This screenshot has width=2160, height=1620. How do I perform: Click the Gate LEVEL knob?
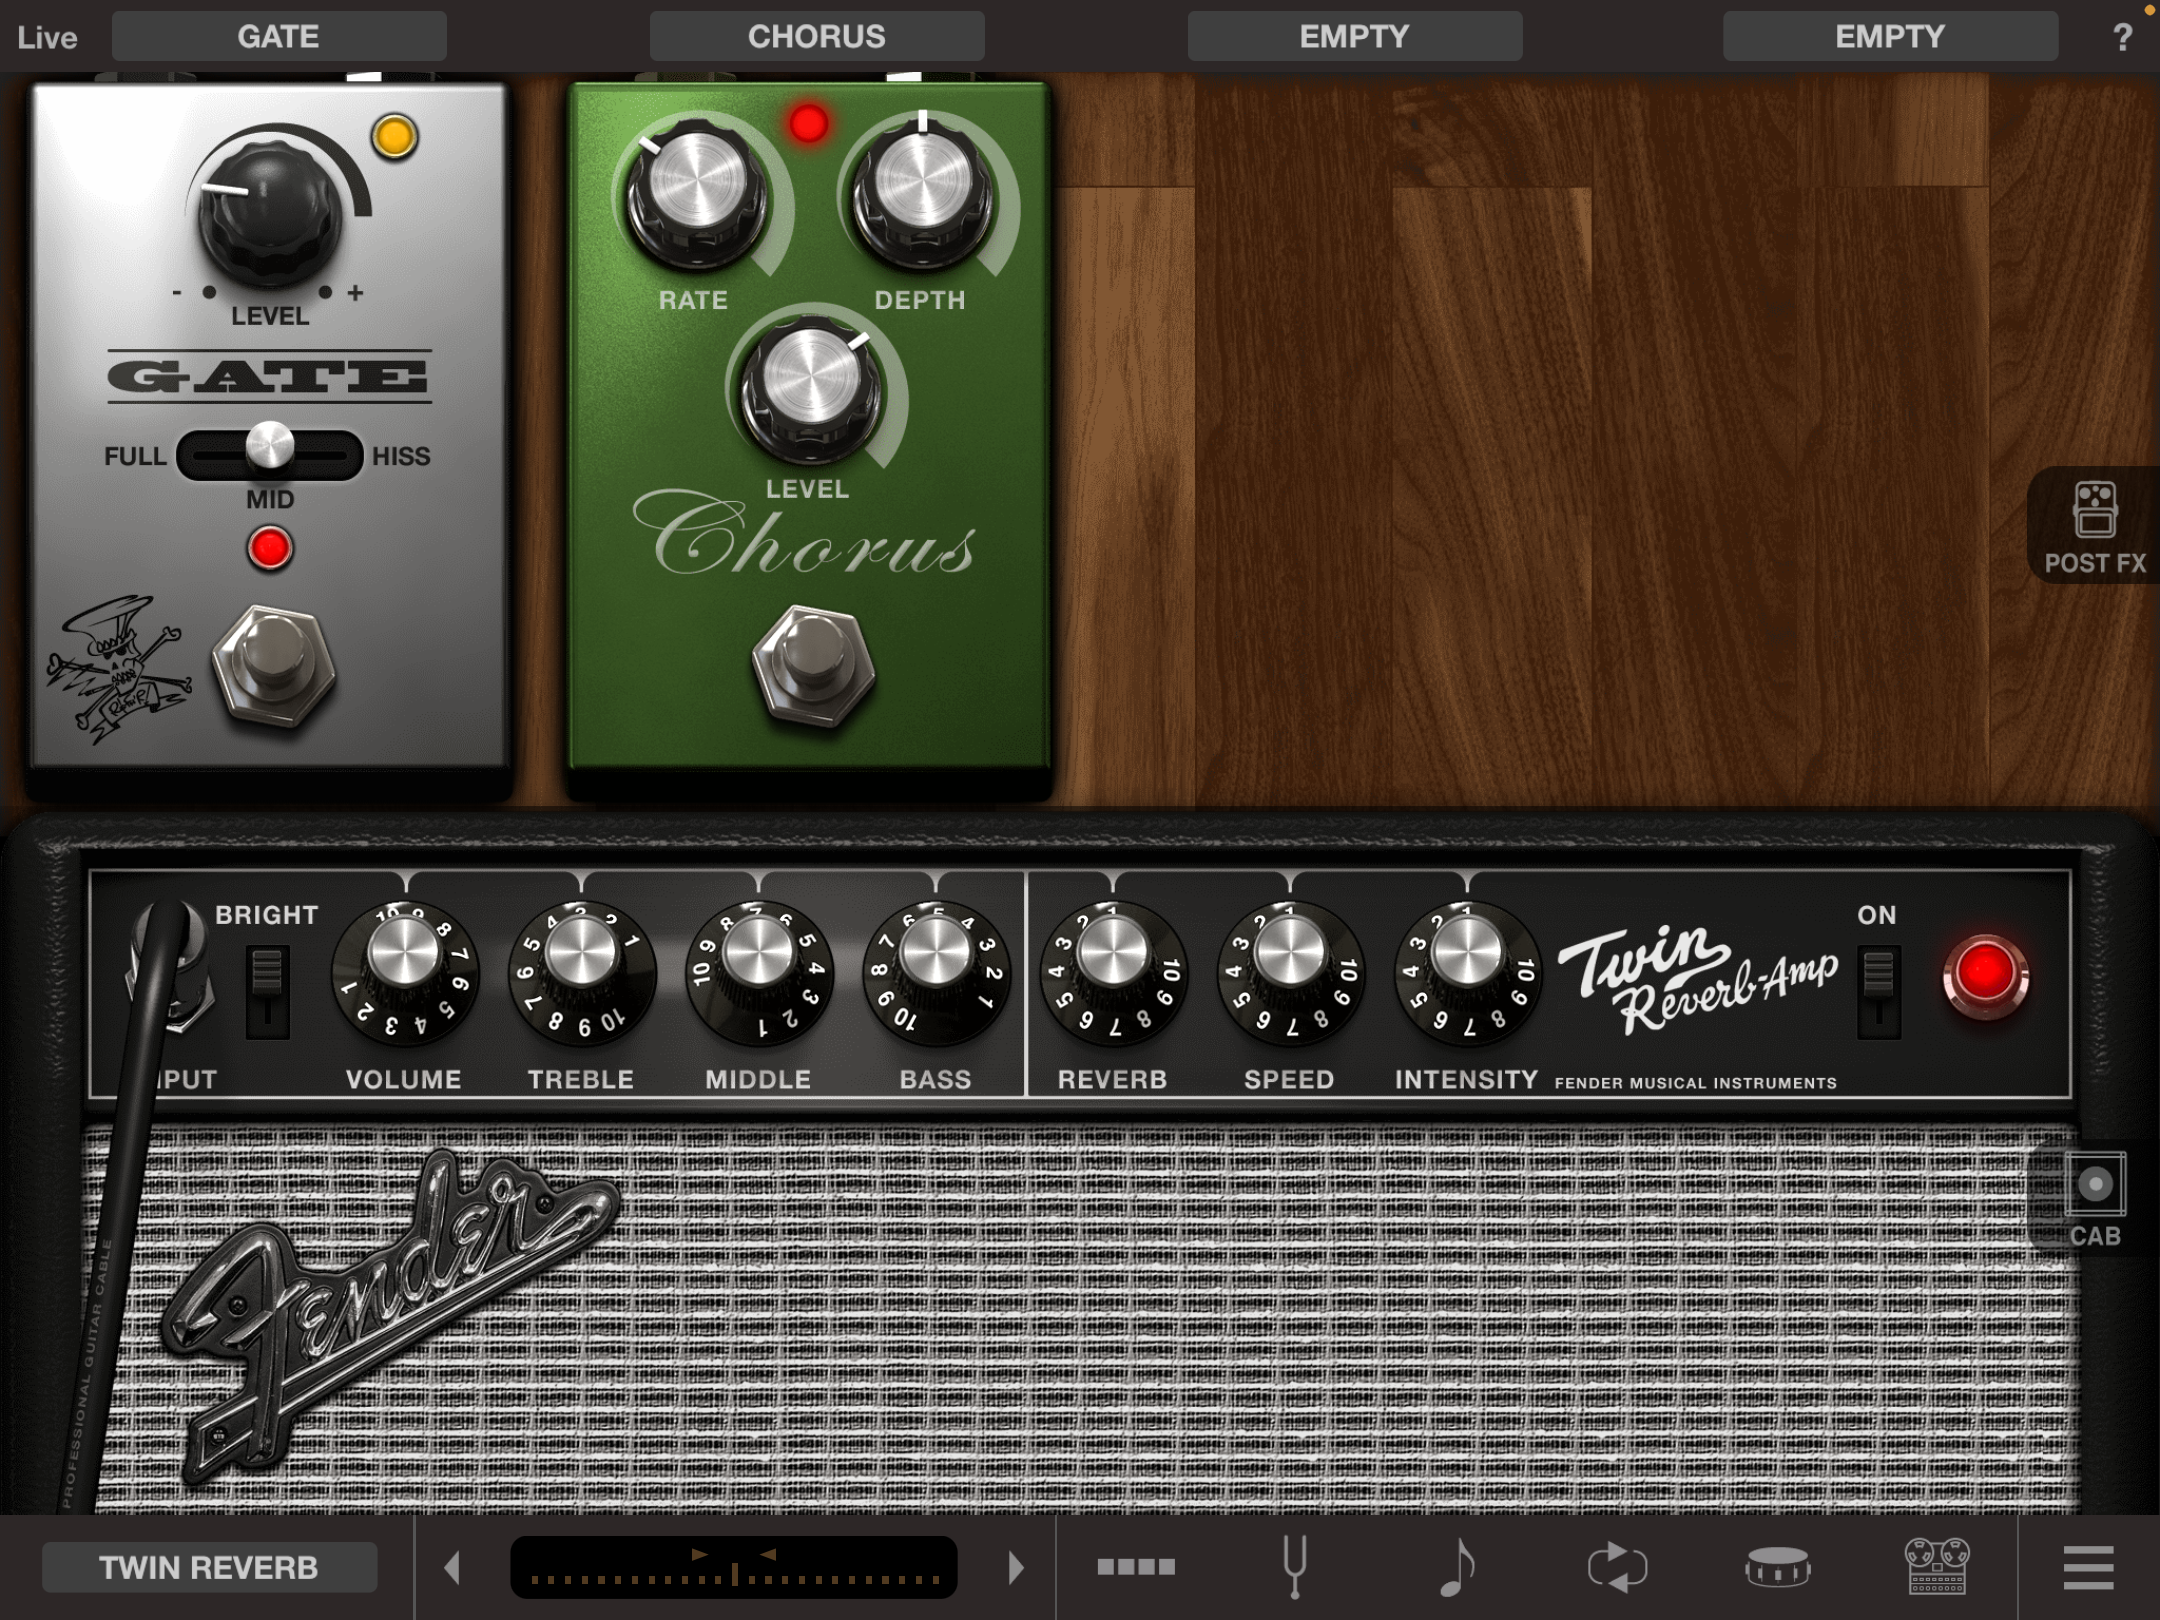(268, 212)
